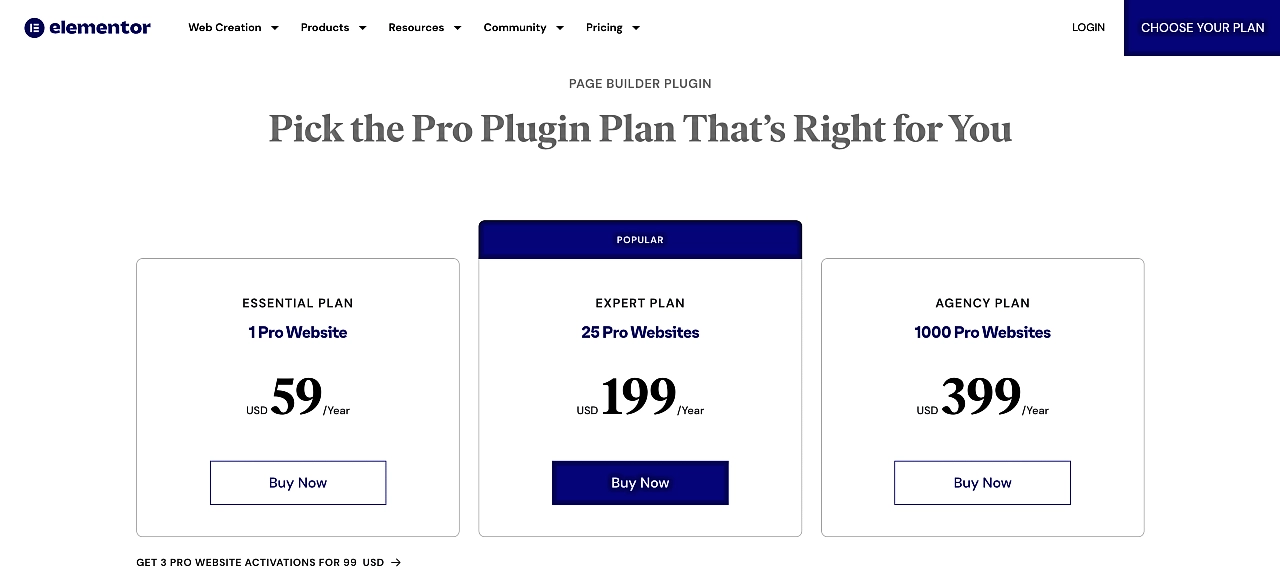The width and height of the screenshot is (1280, 588).
Task: Expand the Pricing dropdown arrow
Action: 636,28
